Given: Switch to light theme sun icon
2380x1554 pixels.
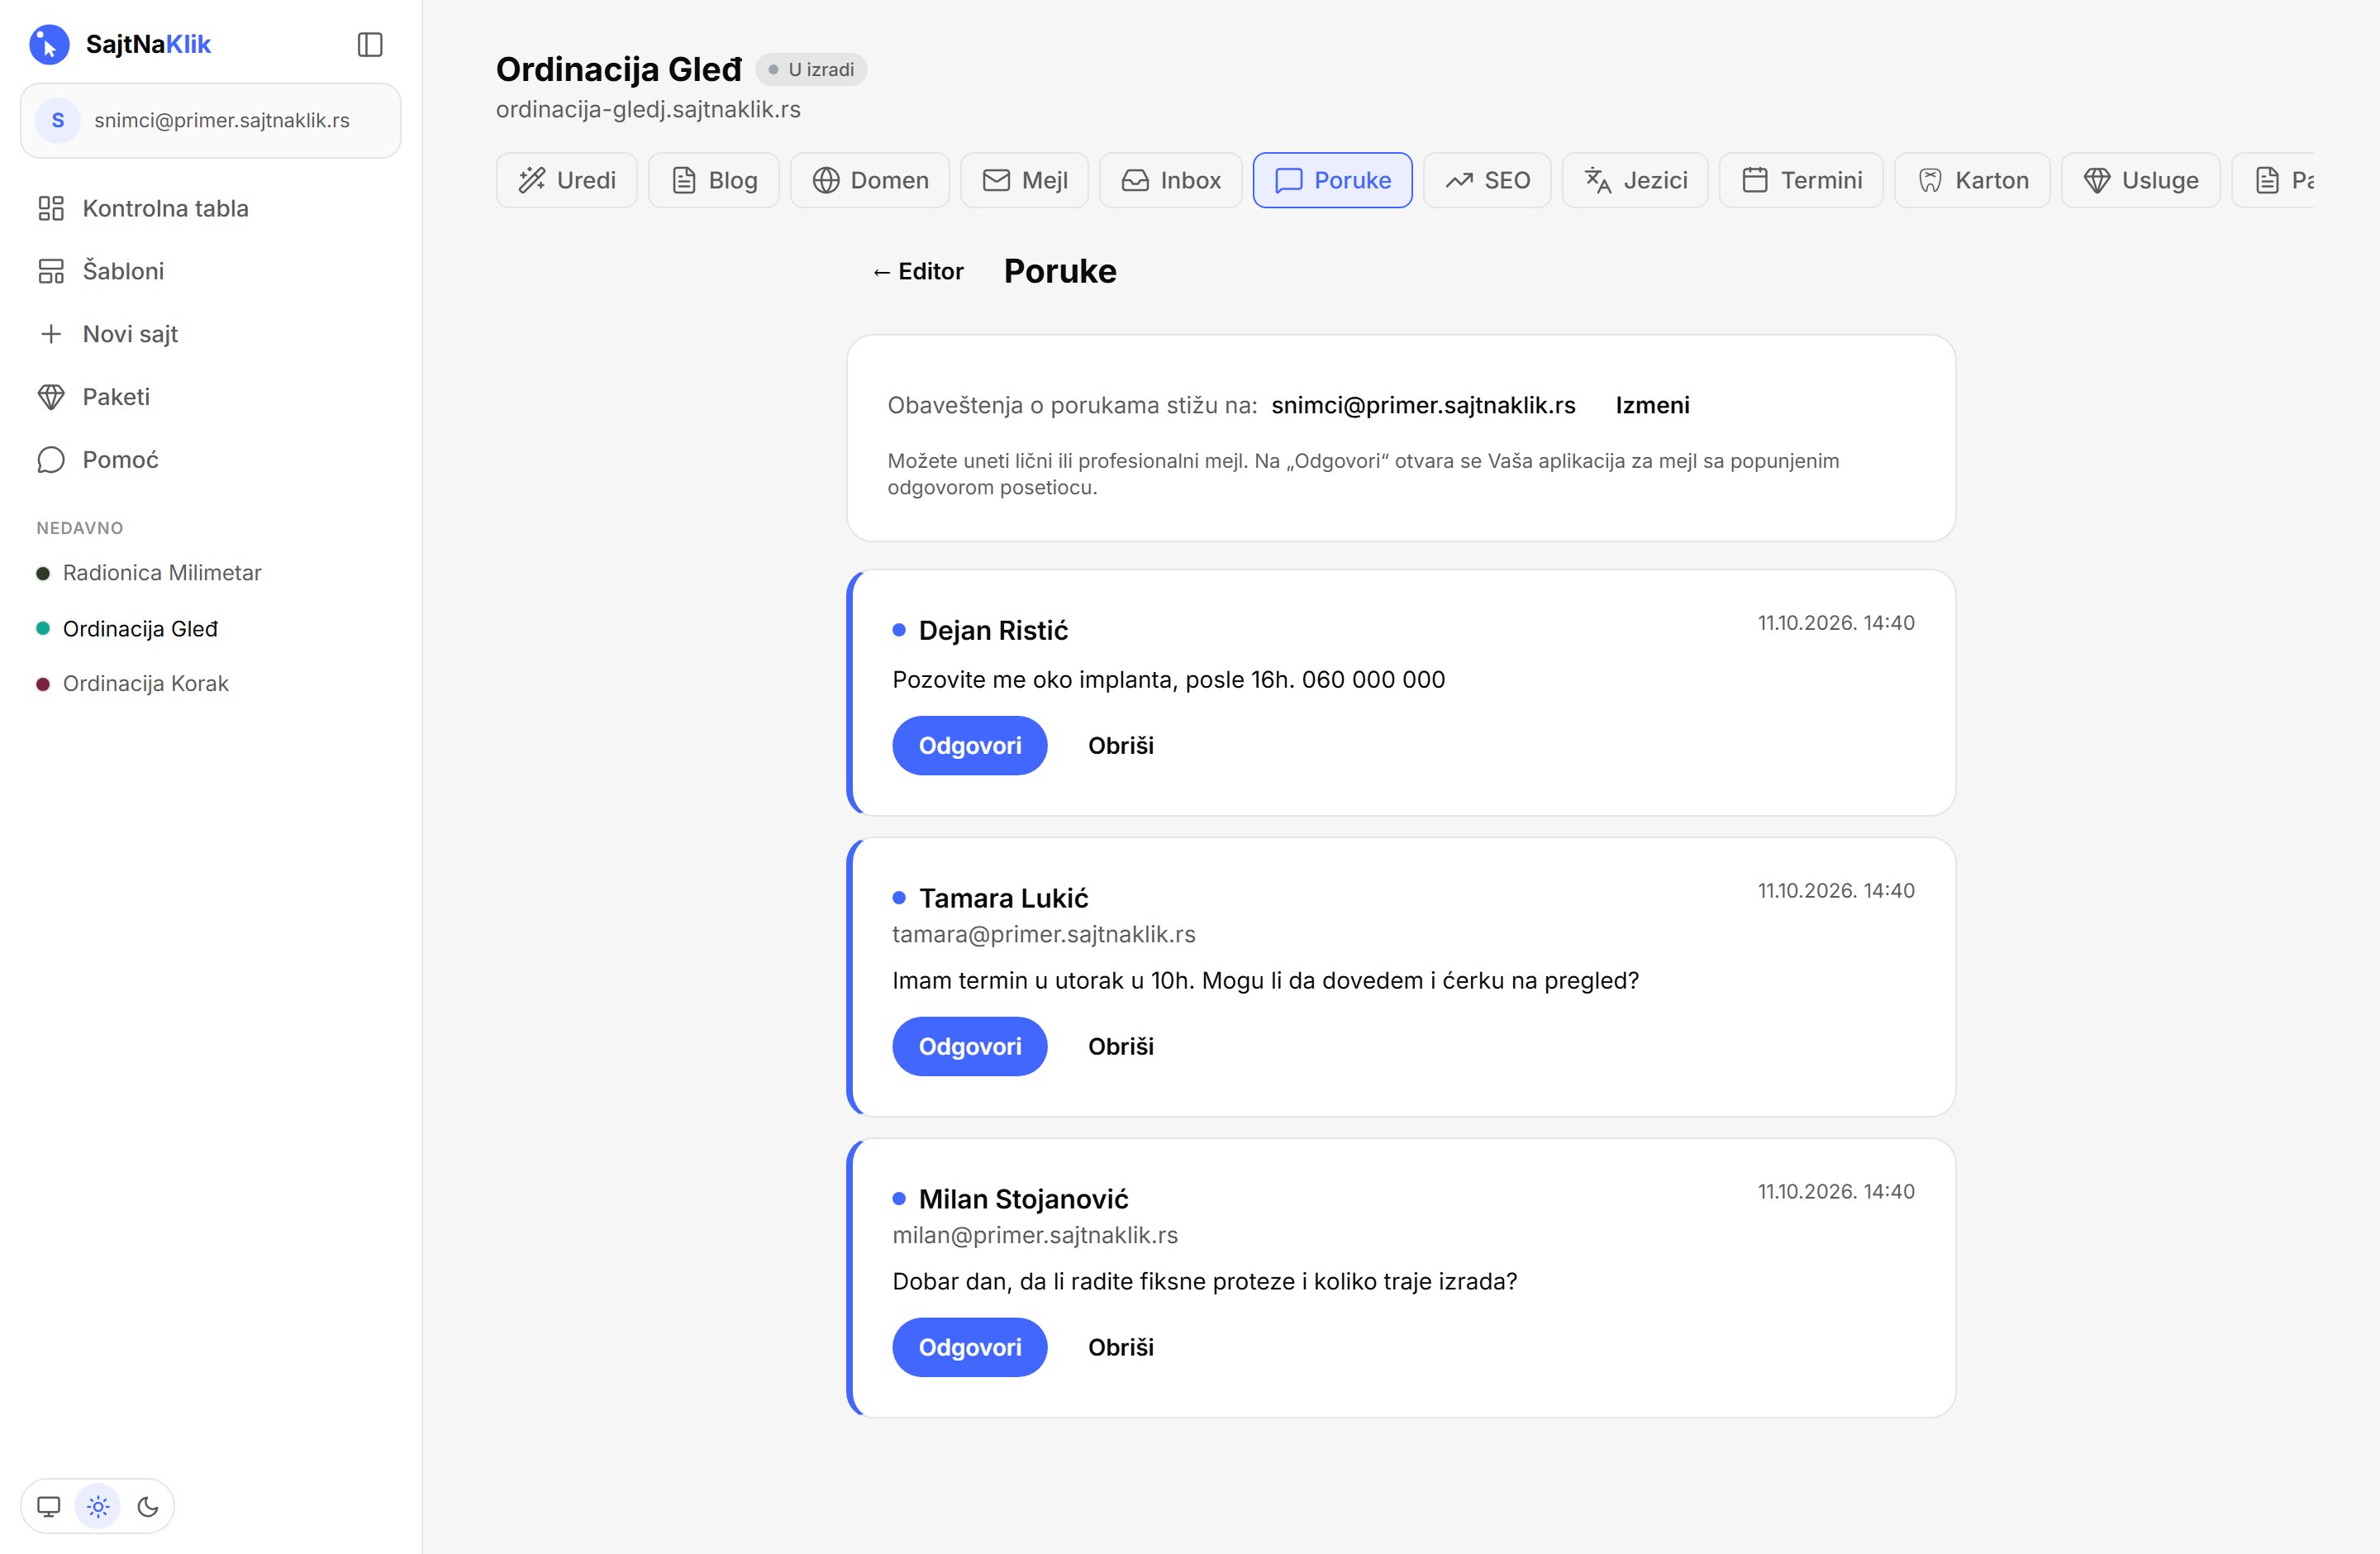Looking at the screenshot, I should [98, 1506].
